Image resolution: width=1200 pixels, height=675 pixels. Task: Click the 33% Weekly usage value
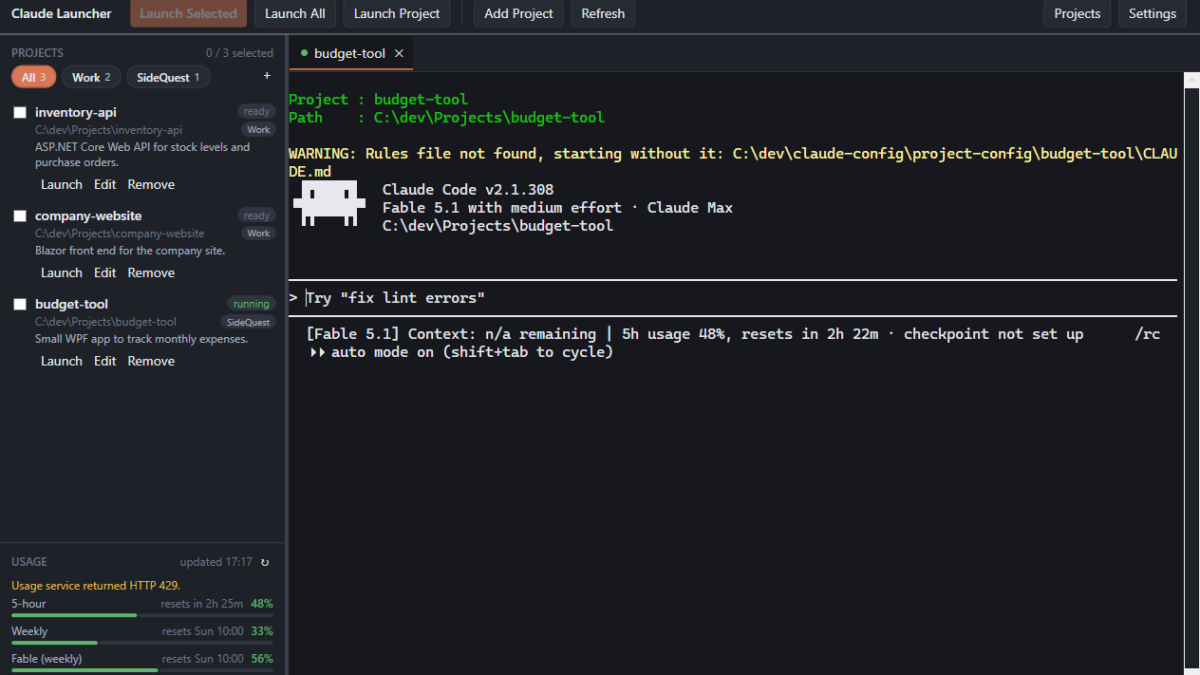262,631
